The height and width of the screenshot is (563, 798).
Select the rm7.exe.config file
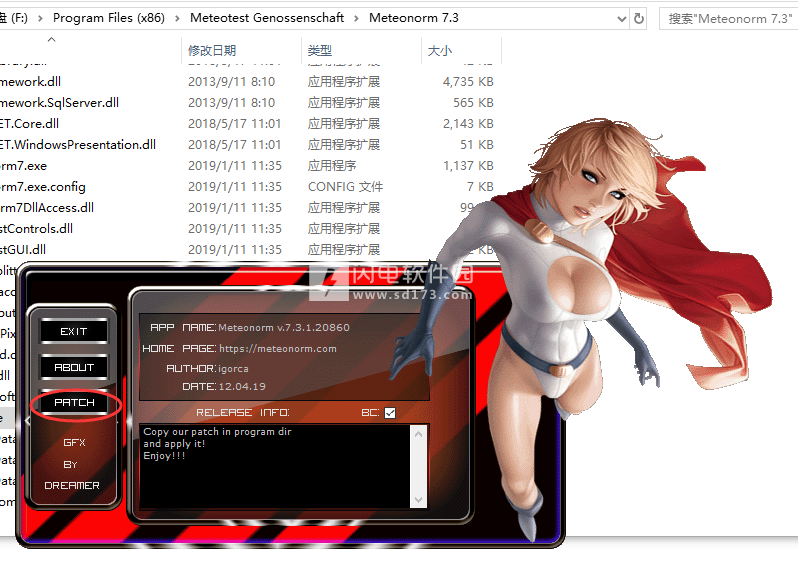43,187
